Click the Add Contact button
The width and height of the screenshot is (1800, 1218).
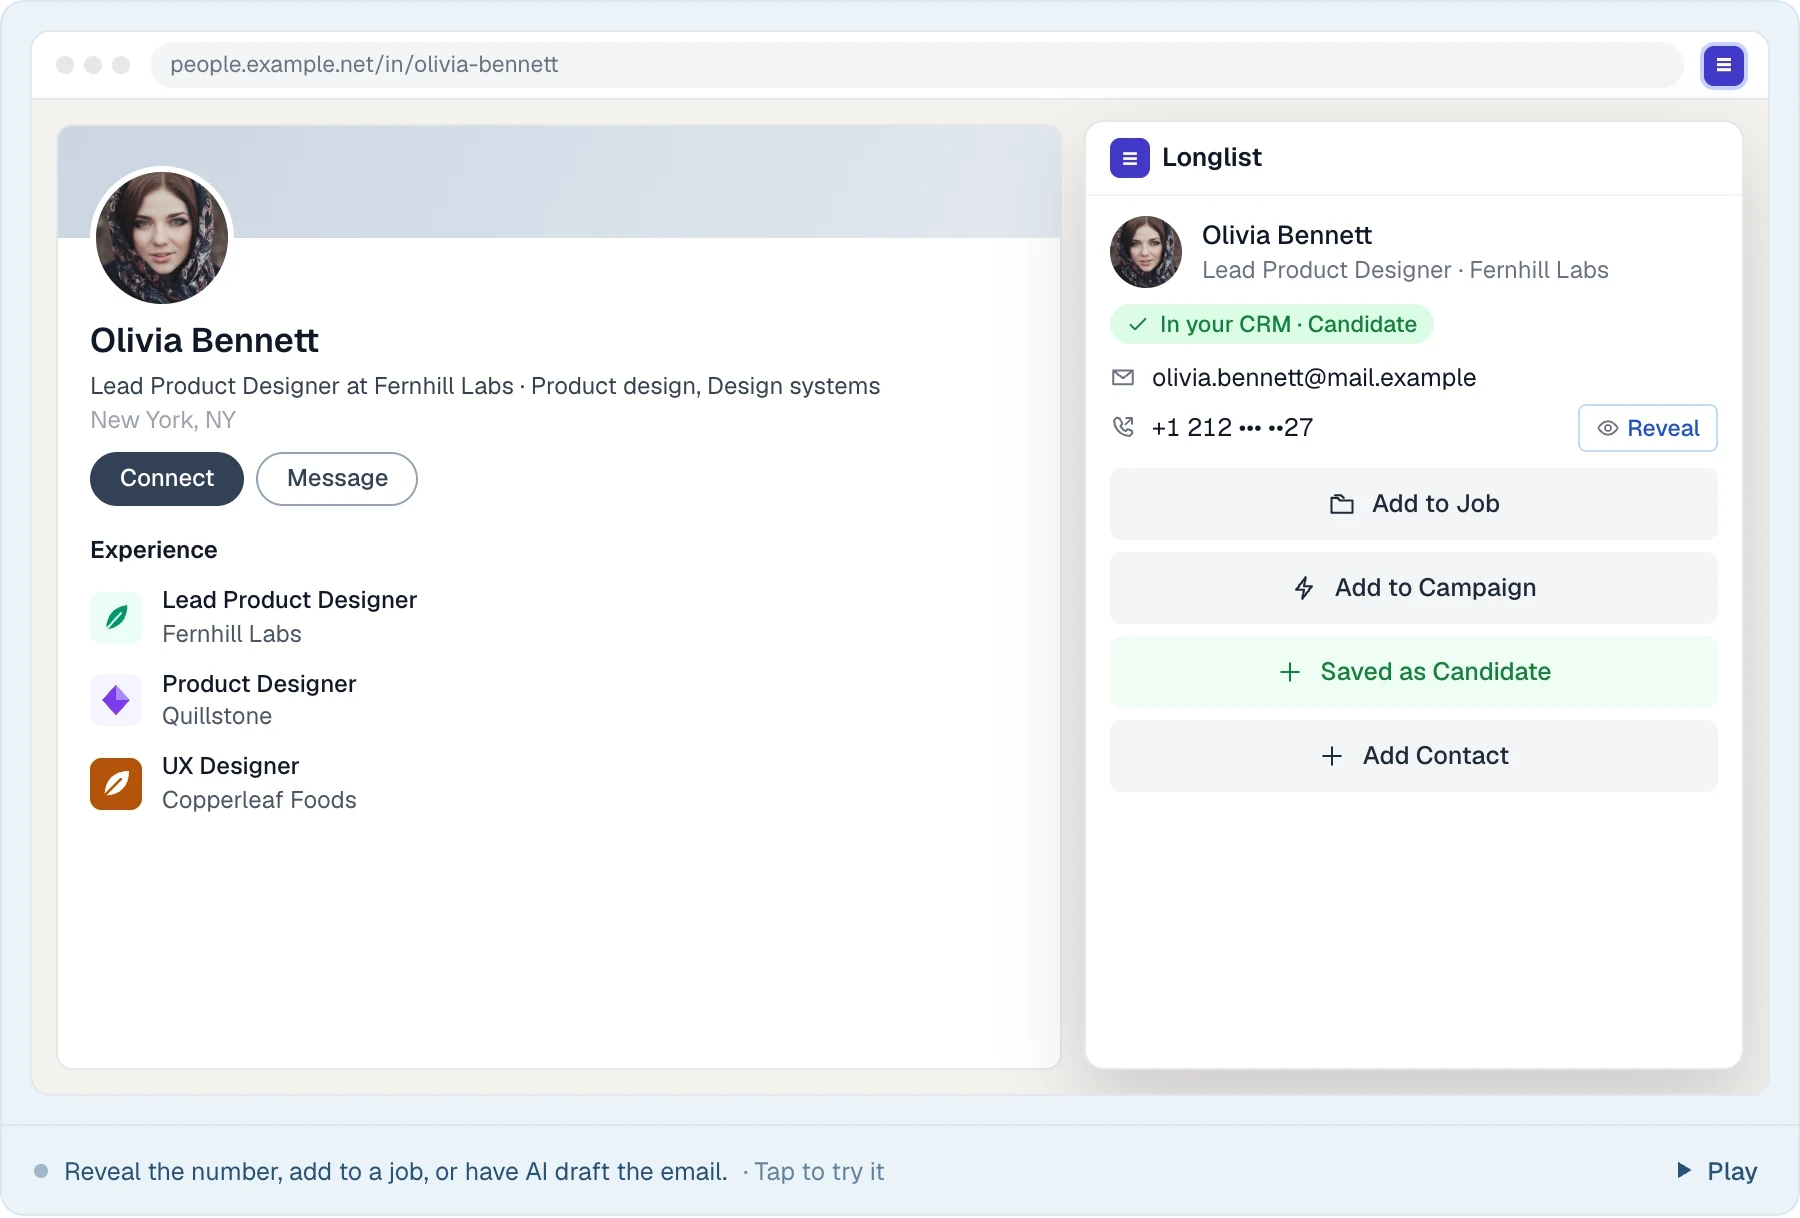tap(1414, 756)
